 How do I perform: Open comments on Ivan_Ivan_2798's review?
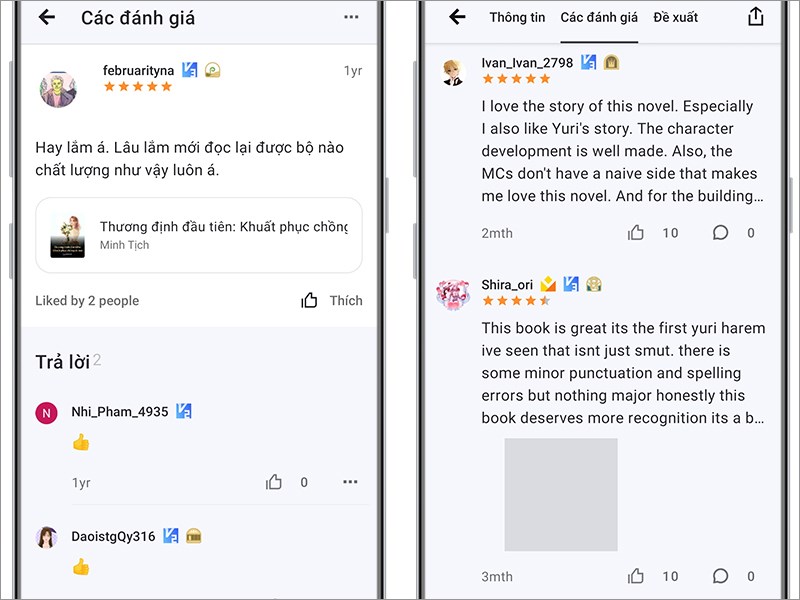(720, 233)
